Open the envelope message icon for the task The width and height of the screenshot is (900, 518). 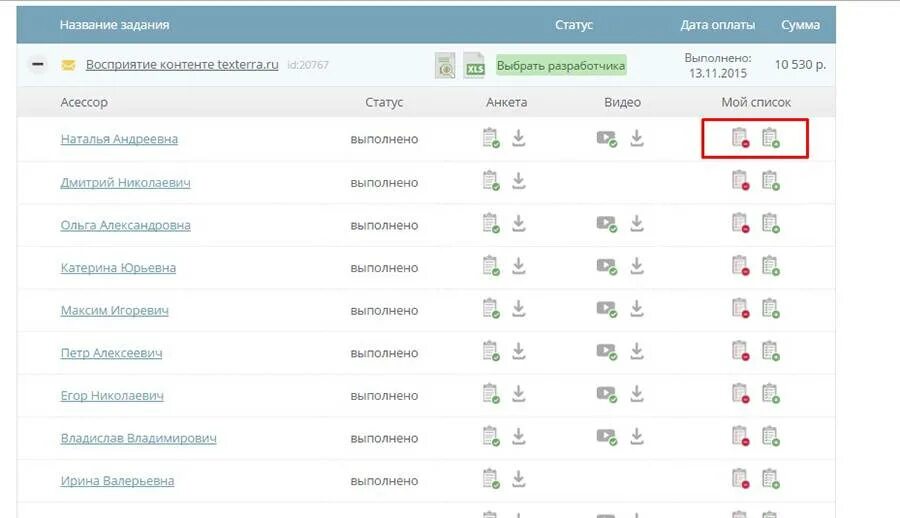(x=68, y=65)
